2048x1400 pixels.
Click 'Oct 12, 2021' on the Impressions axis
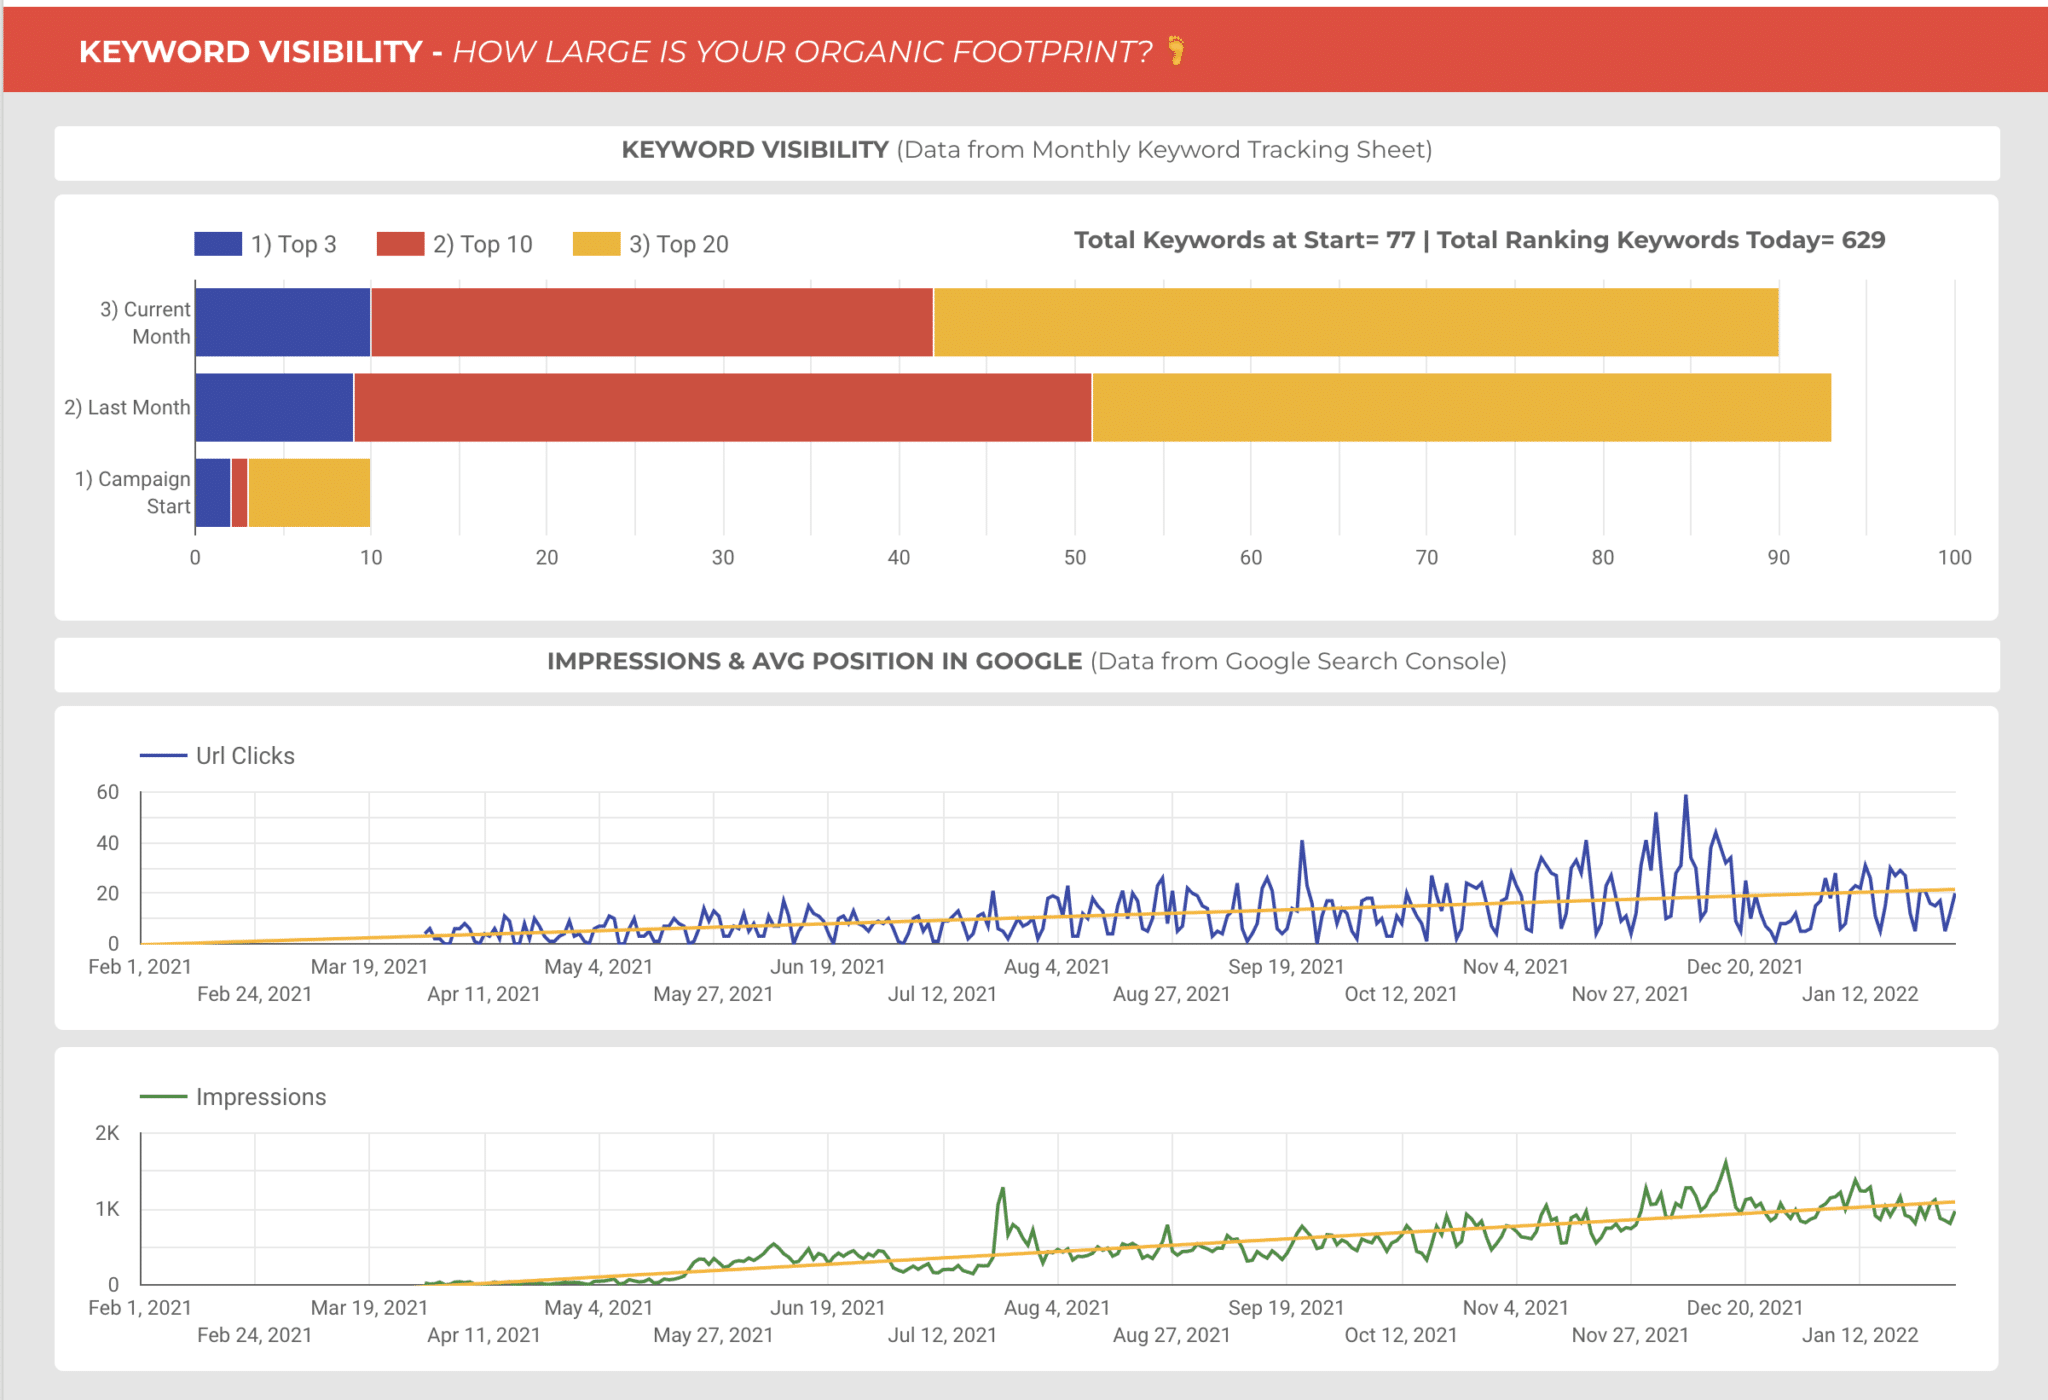point(1401,1335)
